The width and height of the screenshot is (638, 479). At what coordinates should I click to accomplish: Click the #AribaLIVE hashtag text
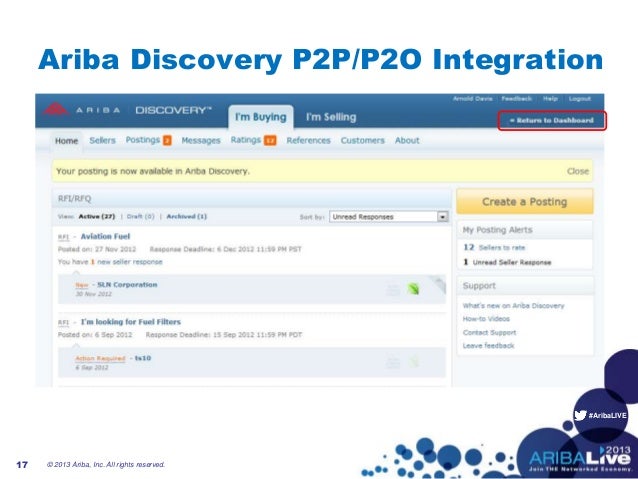coord(607,416)
